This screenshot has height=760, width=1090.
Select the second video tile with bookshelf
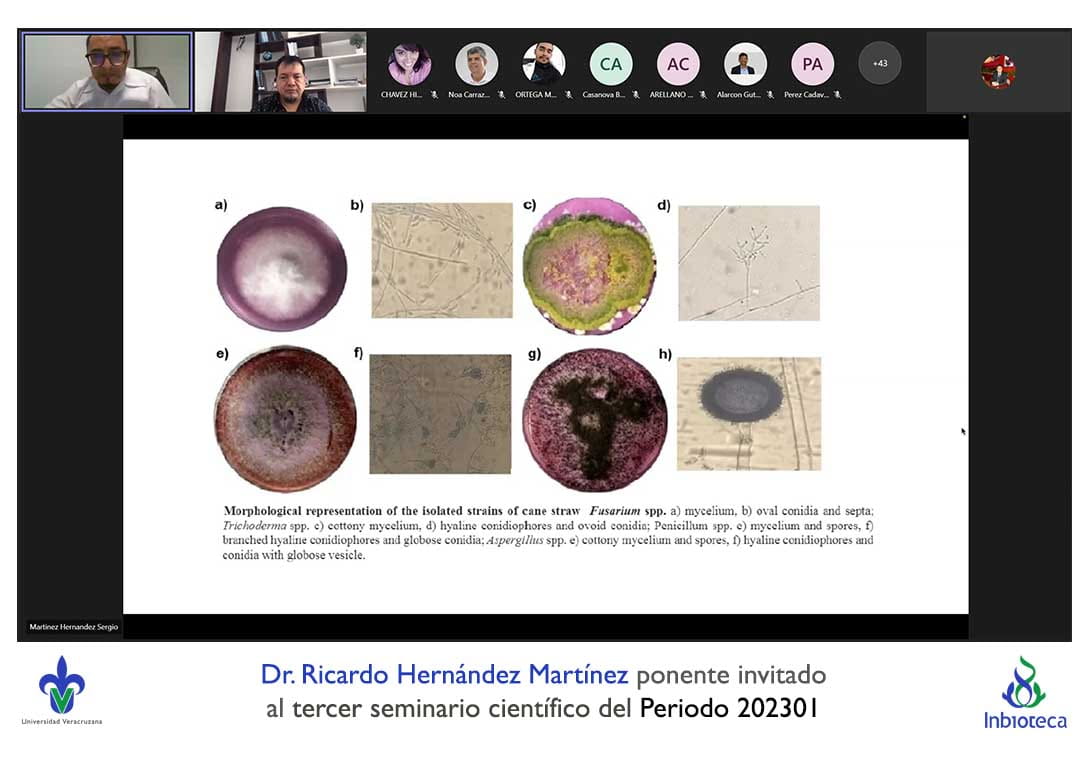pos(281,72)
